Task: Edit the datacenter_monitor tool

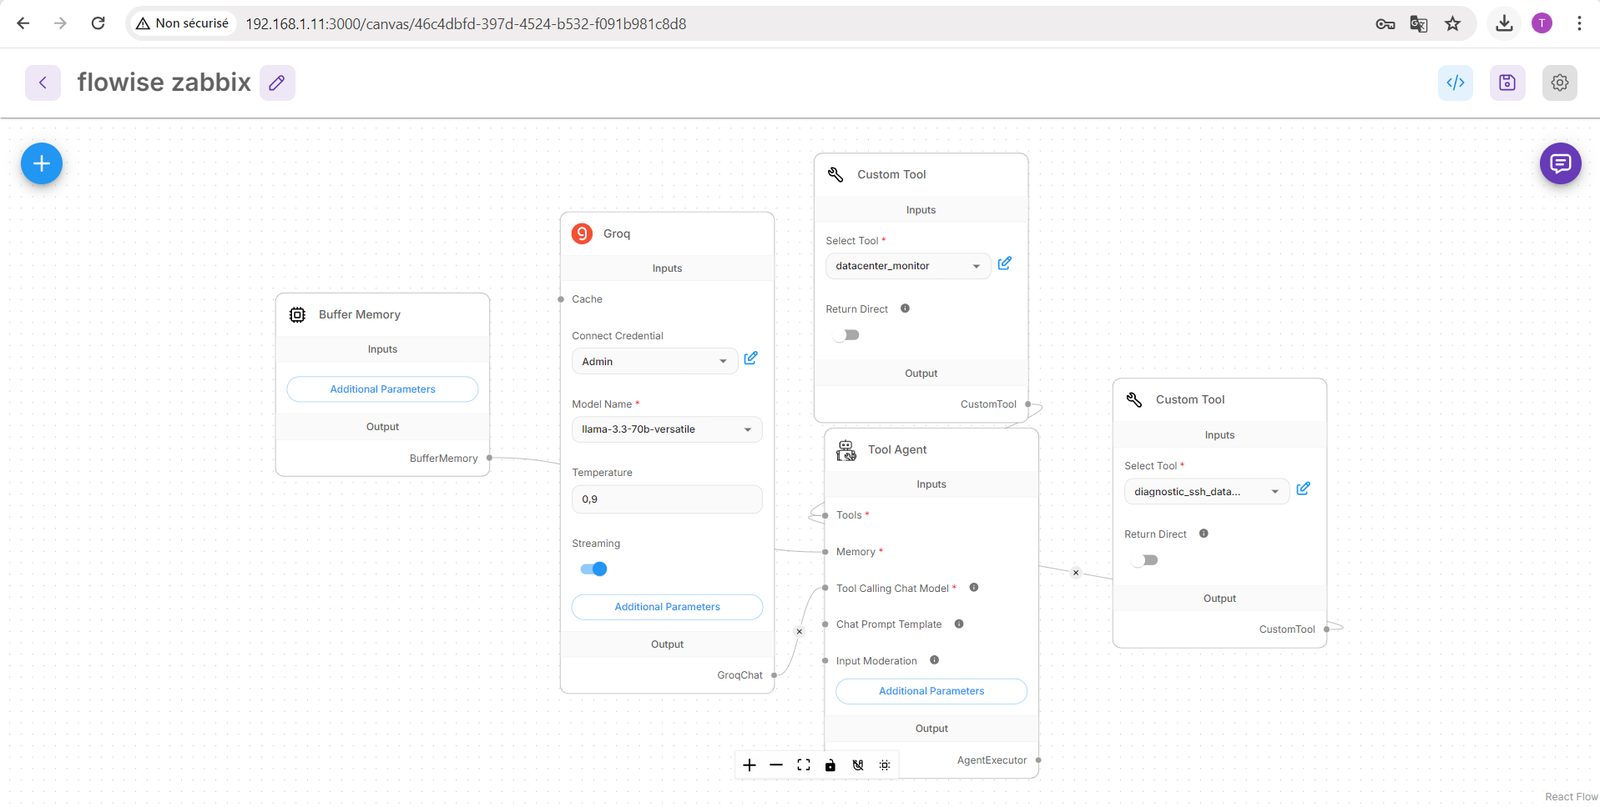Action: [1005, 263]
